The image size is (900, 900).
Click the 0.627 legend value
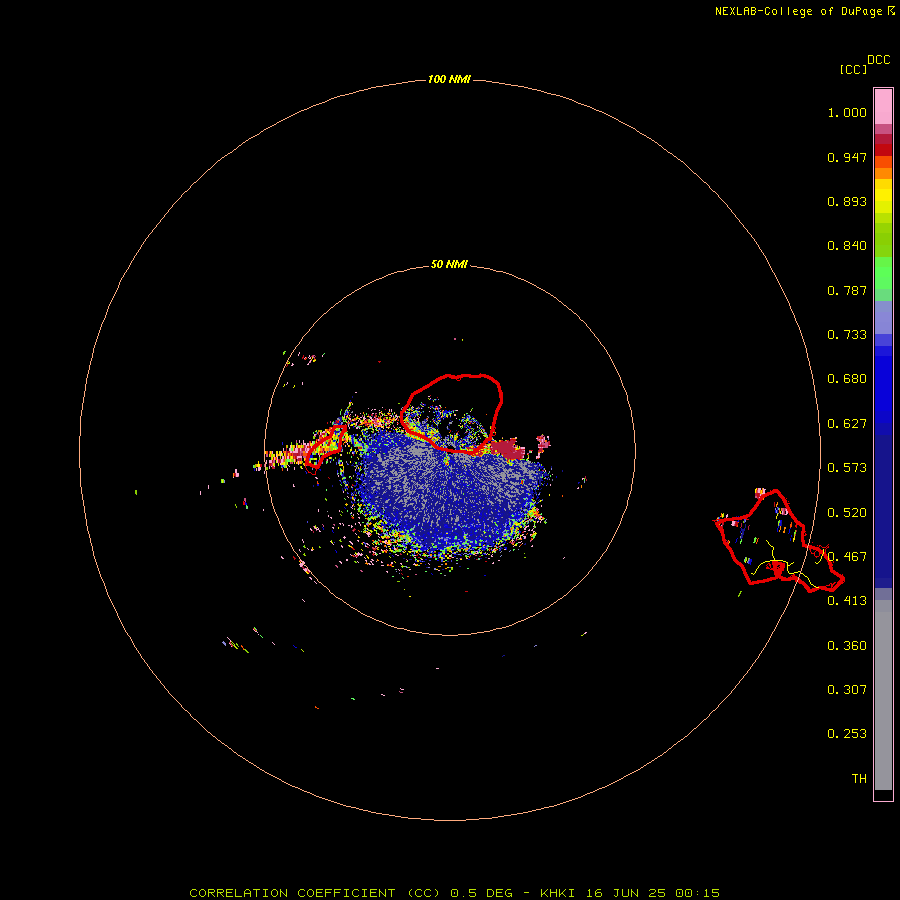pyautogui.click(x=847, y=424)
